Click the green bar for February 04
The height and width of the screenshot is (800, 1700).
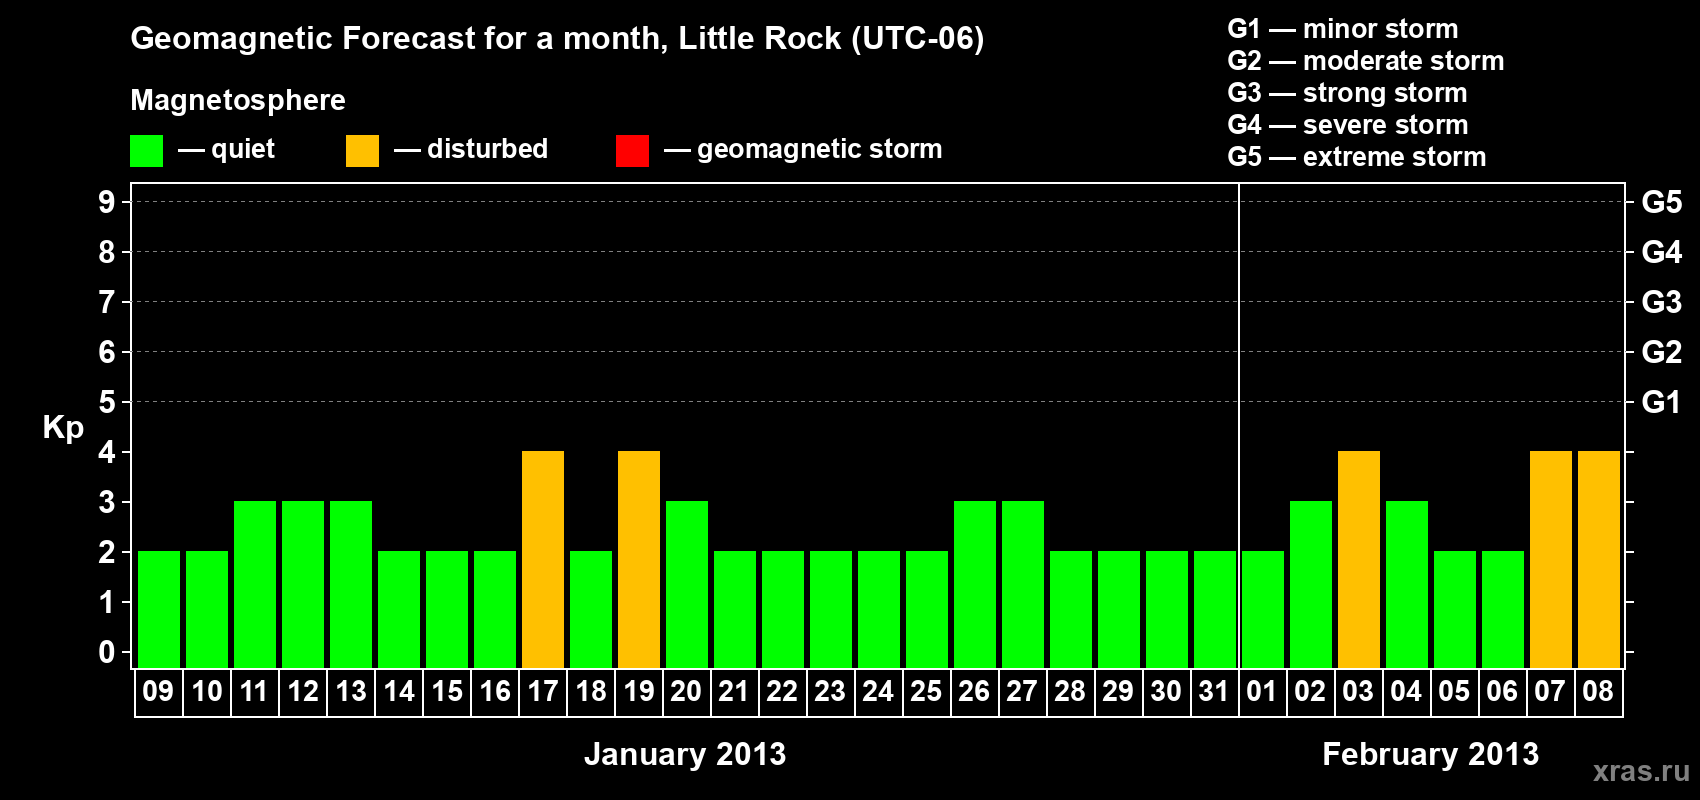pos(1407,585)
